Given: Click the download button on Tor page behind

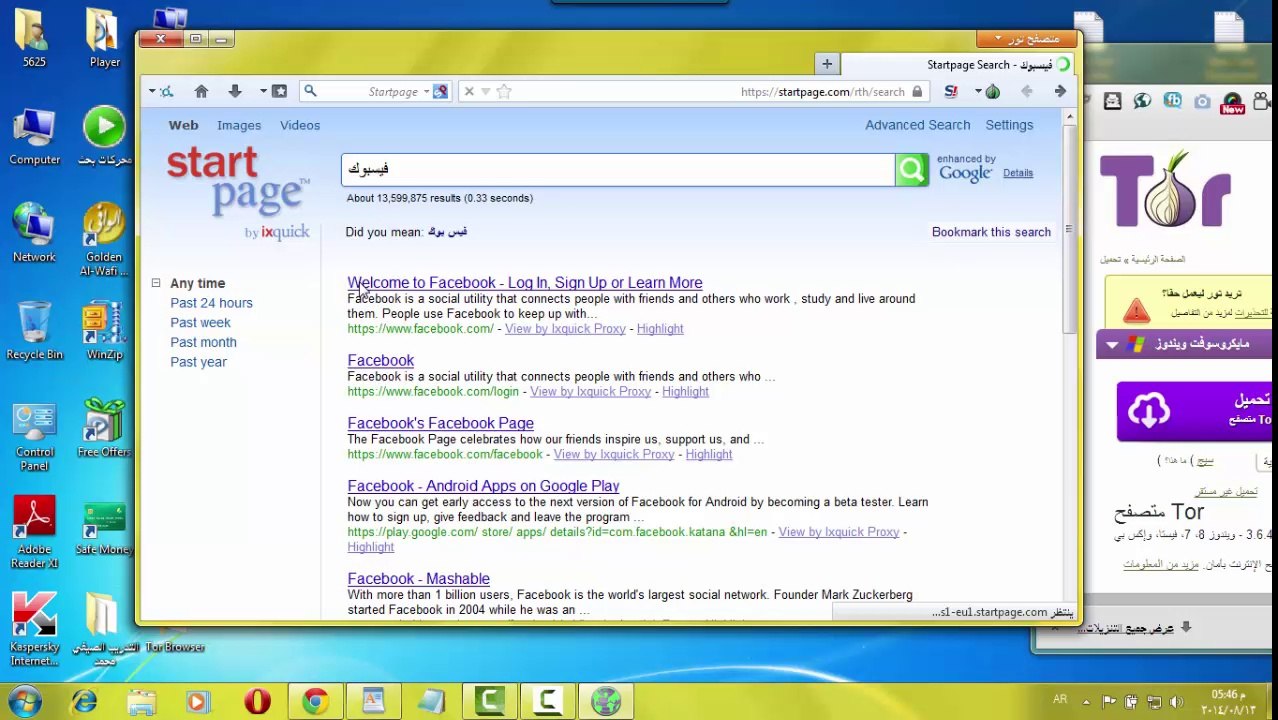Looking at the screenshot, I should [1194, 410].
